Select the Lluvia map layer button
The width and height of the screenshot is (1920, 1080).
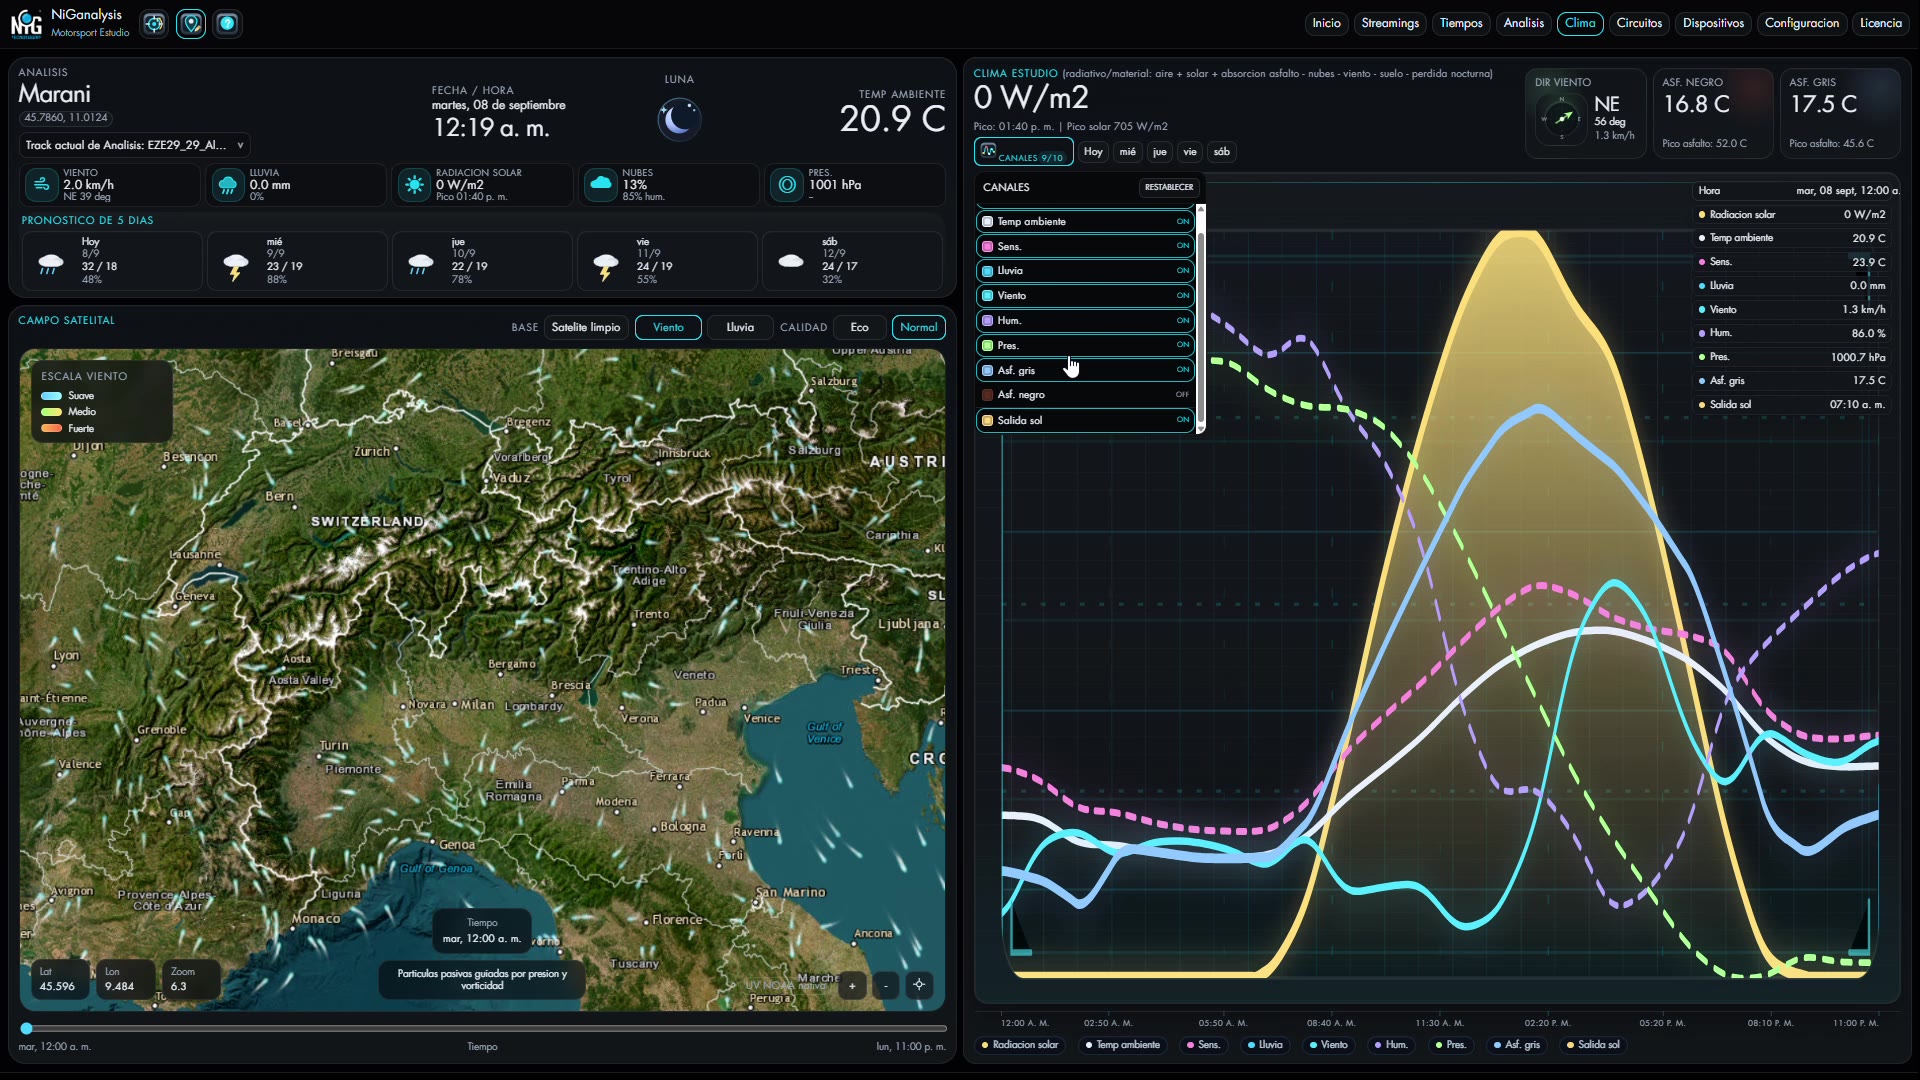pyautogui.click(x=740, y=327)
